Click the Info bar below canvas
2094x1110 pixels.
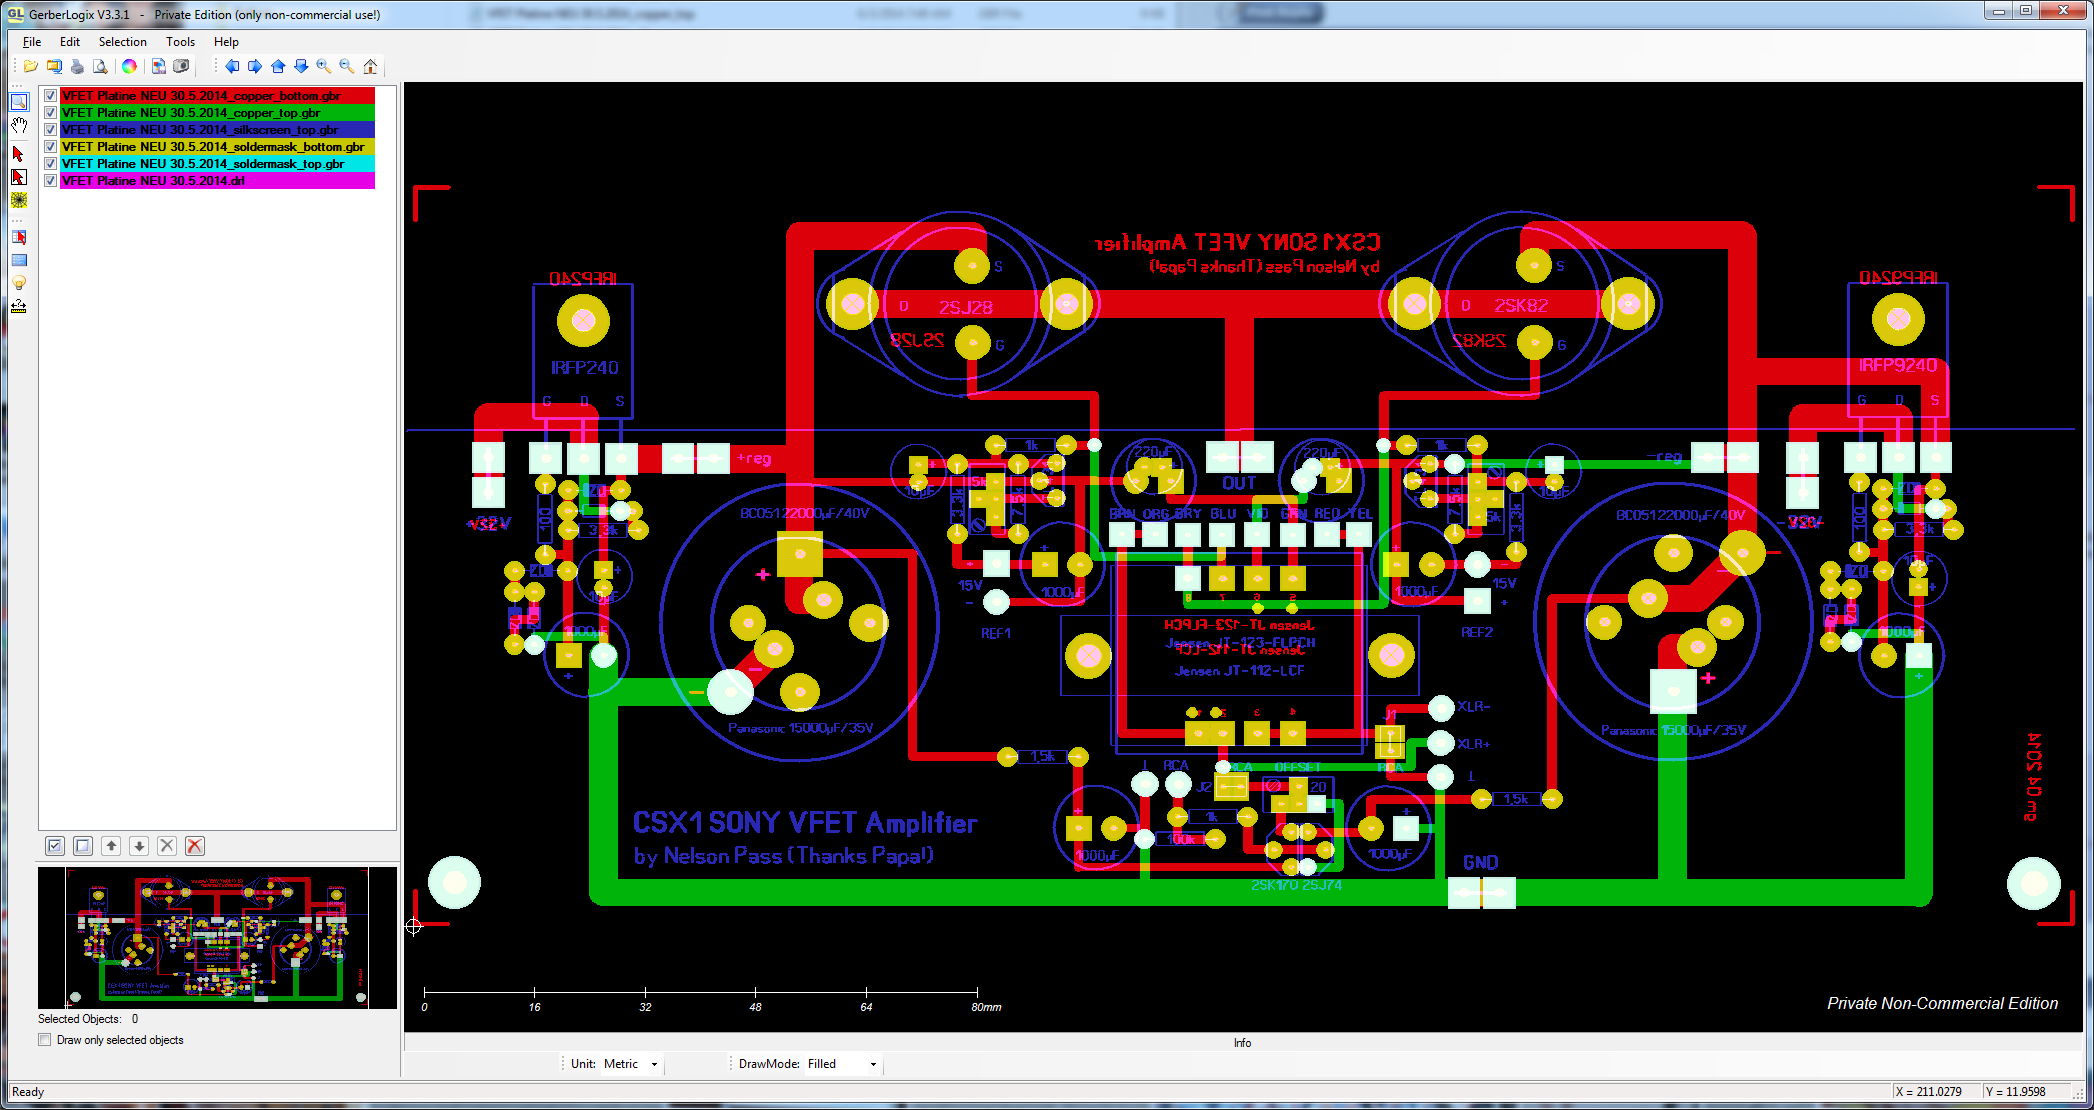tap(1243, 1043)
